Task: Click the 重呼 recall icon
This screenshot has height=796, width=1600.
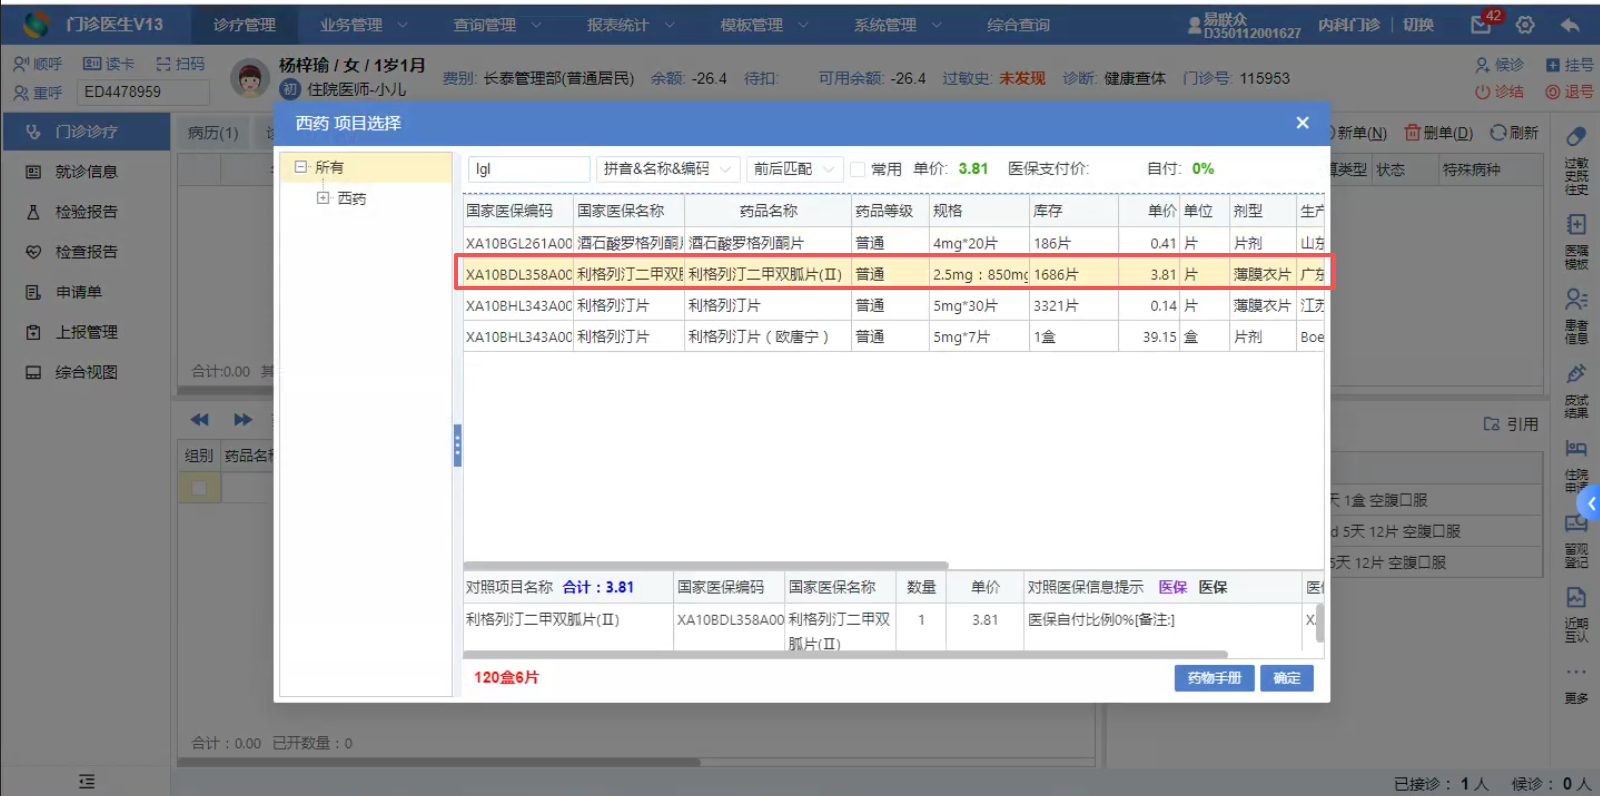Action: 21,93
